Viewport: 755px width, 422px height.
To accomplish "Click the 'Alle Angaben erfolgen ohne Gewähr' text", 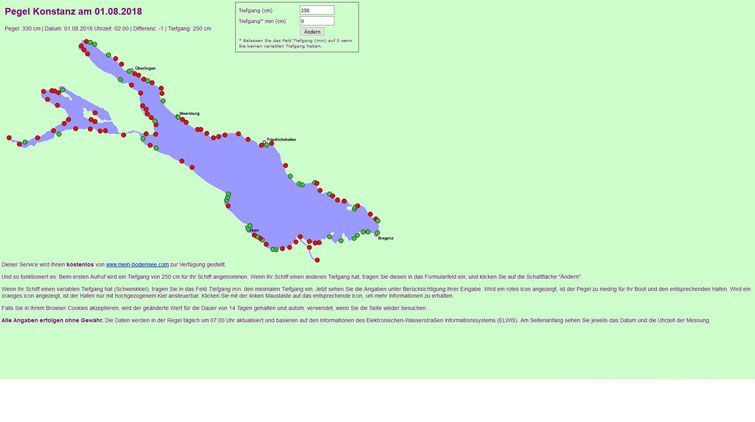I will (52, 320).
